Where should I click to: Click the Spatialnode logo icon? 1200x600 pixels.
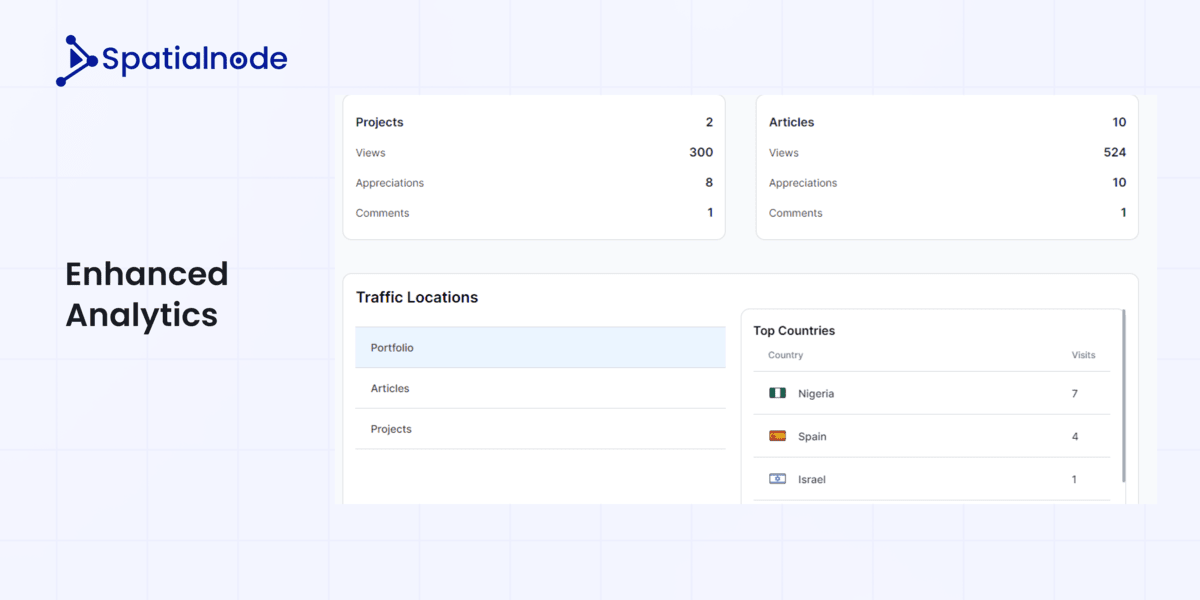(x=76, y=59)
